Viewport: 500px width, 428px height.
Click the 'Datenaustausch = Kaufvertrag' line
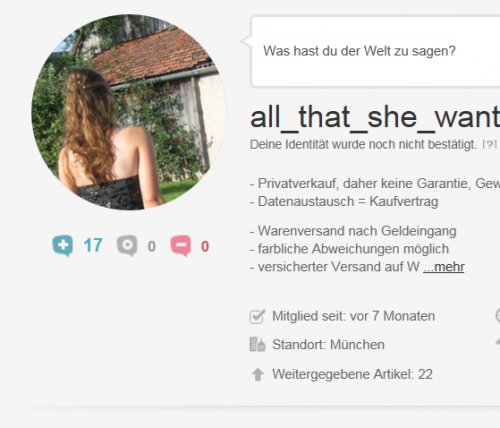tap(344, 202)
